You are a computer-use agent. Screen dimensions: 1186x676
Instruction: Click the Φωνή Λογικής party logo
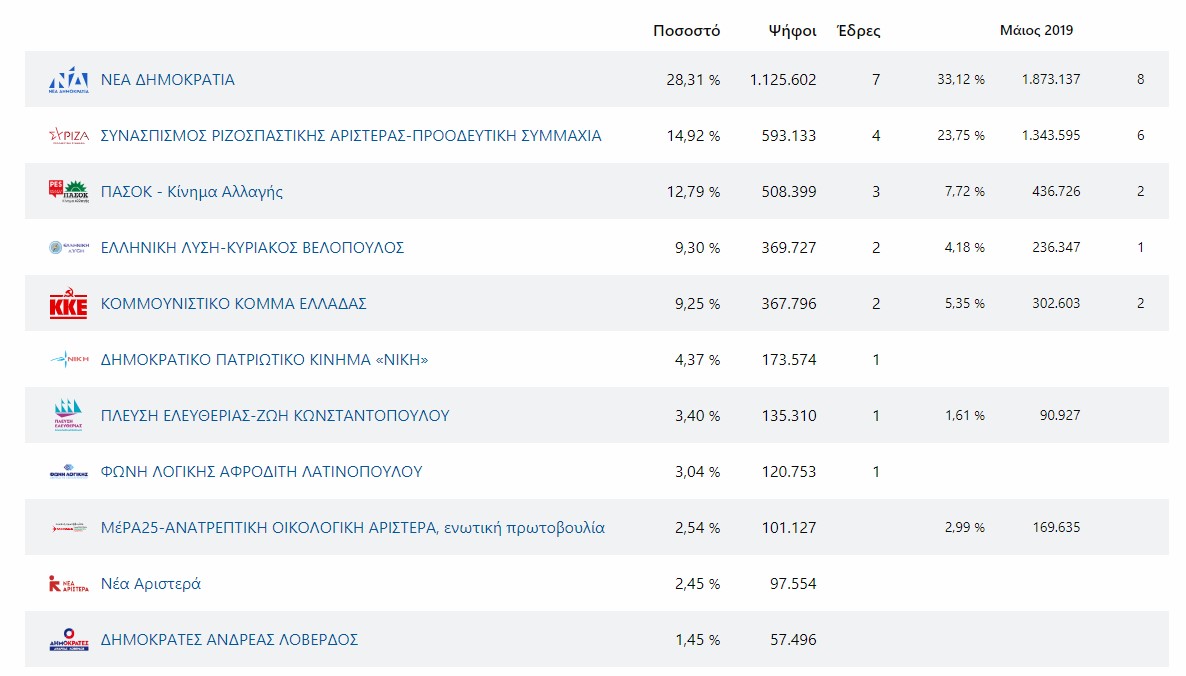(x=69, y=472)
